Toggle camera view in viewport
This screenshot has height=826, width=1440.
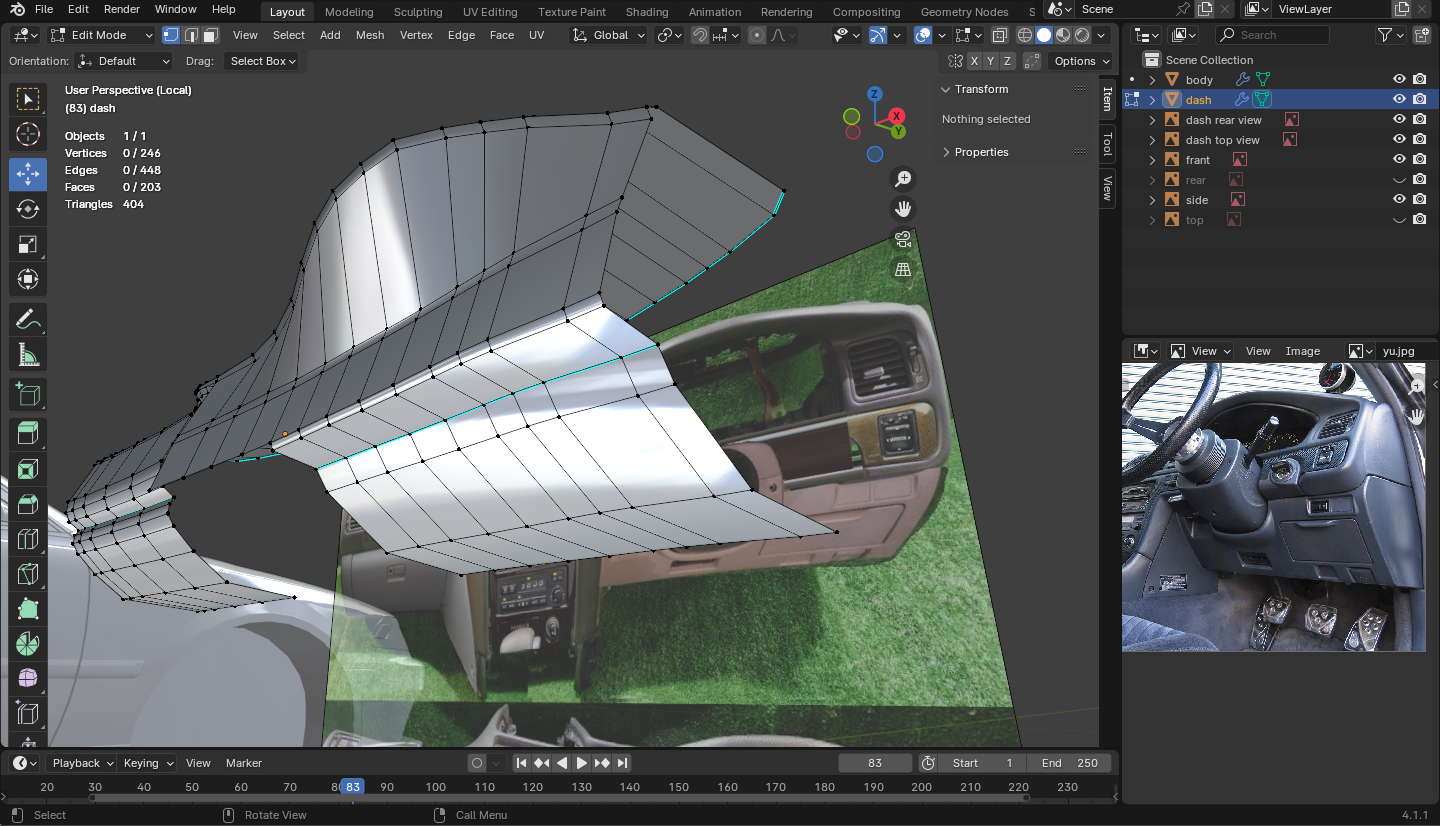903,239
